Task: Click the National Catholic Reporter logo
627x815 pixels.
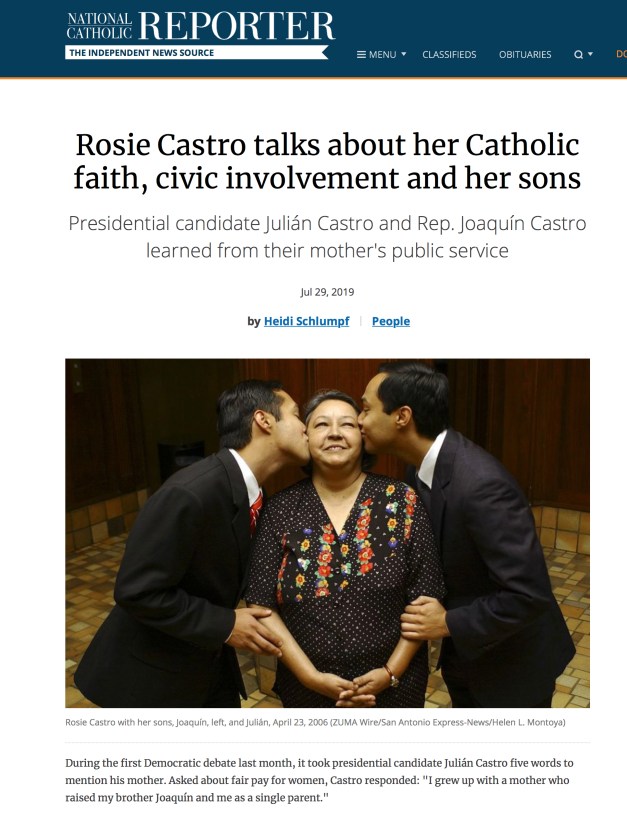Action: coord(201,26)
